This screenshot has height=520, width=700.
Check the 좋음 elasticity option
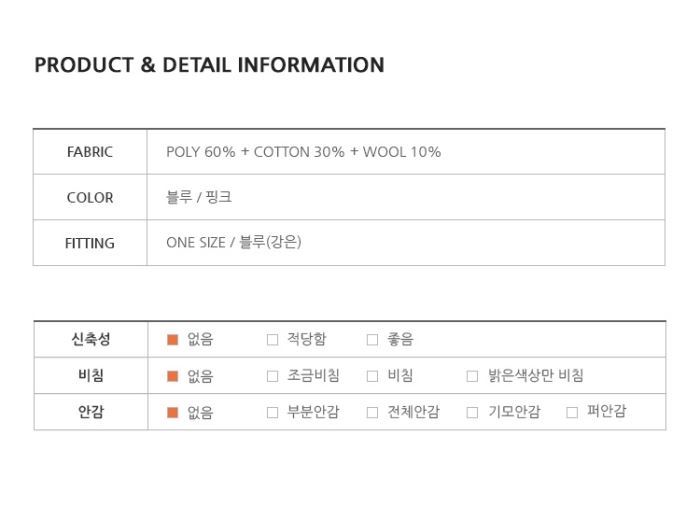coord(372,340)
